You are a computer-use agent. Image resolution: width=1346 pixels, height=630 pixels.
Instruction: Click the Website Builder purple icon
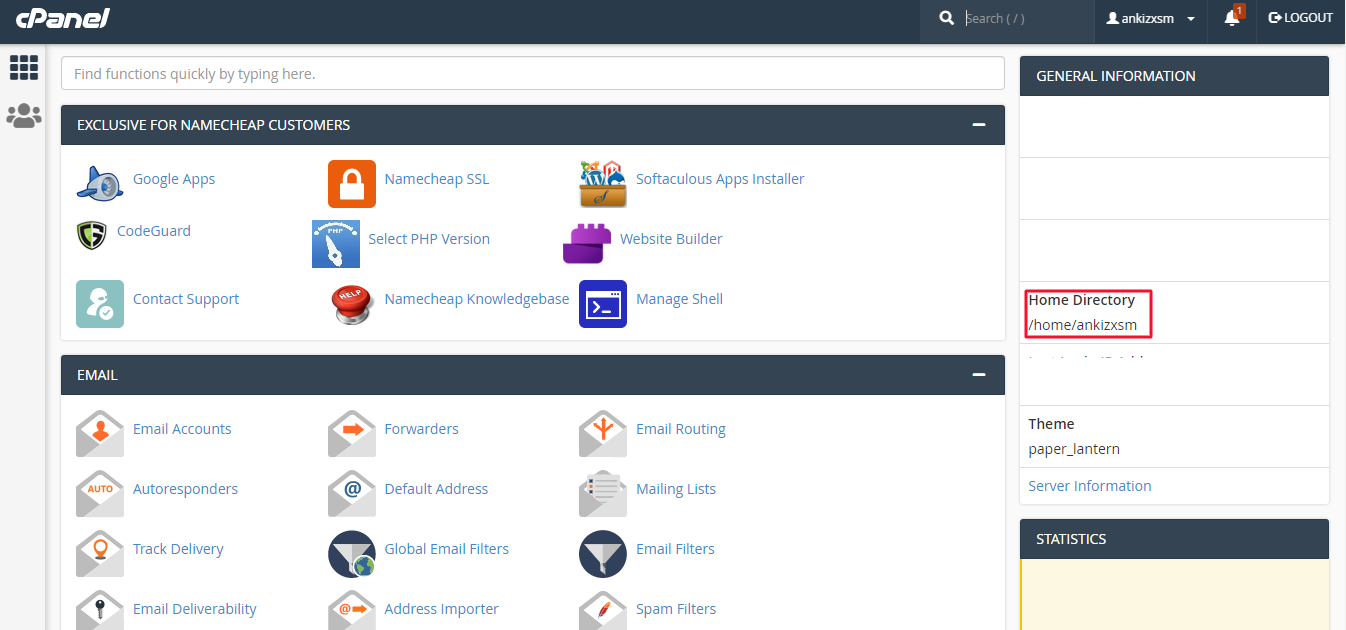pos(587,244)
